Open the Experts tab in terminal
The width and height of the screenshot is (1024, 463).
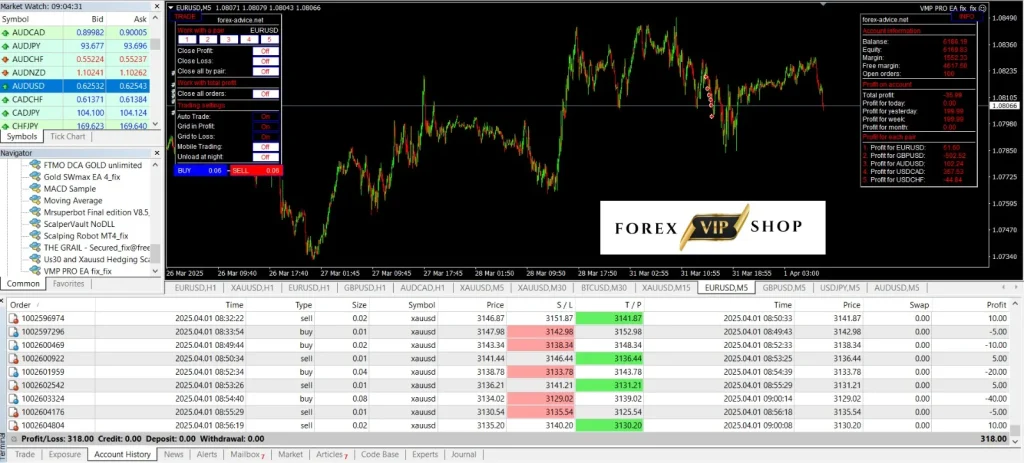(425, 455)
